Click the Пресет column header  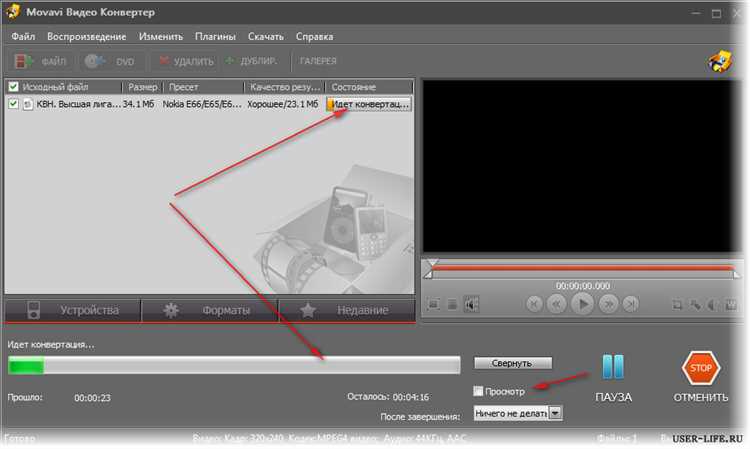pyautogui.click(x=204, y=87)
